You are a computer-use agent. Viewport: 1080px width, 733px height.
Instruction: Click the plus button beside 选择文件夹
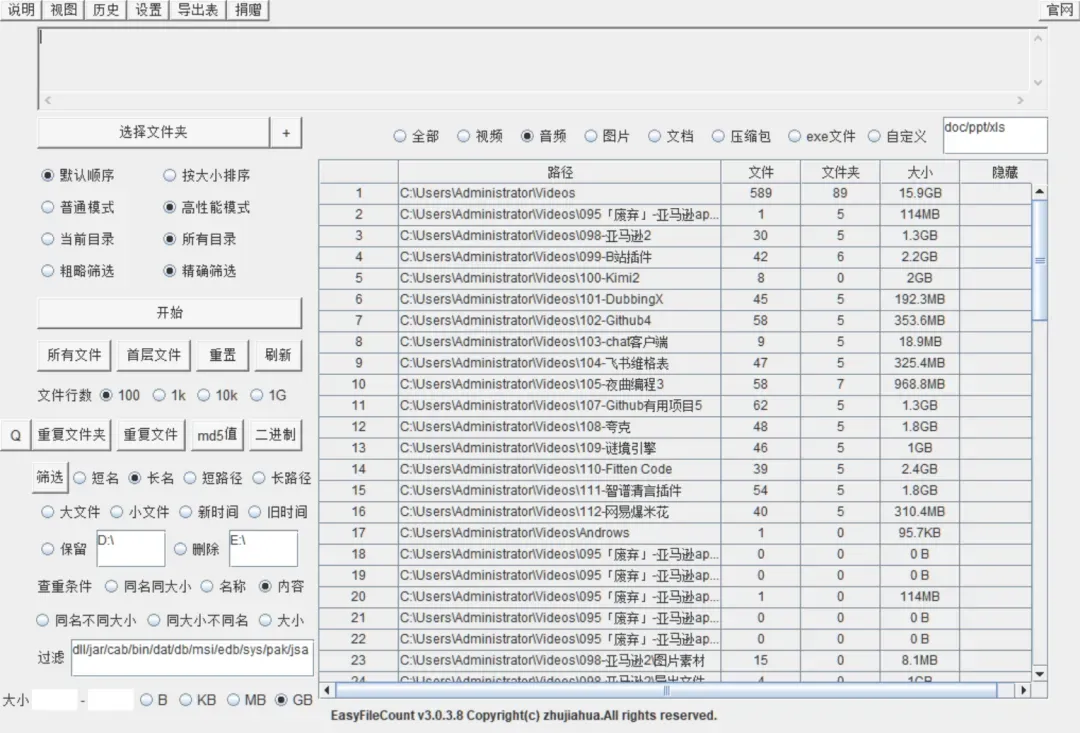tap(286, 132)
